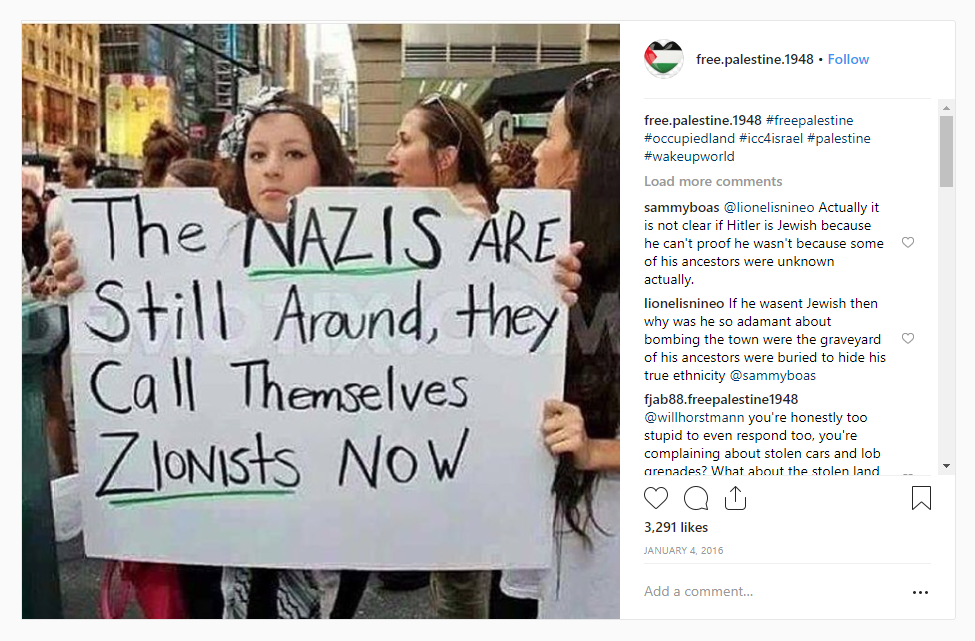The width and height of the screenshot is (975, 641).
Task: Open the comment bubble icon
Action: (696, 498)
